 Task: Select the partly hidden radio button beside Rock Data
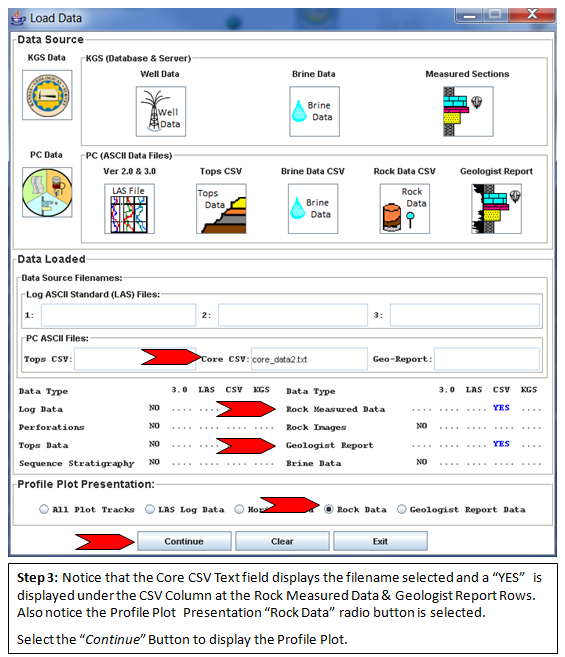click(x=239, y=509)
